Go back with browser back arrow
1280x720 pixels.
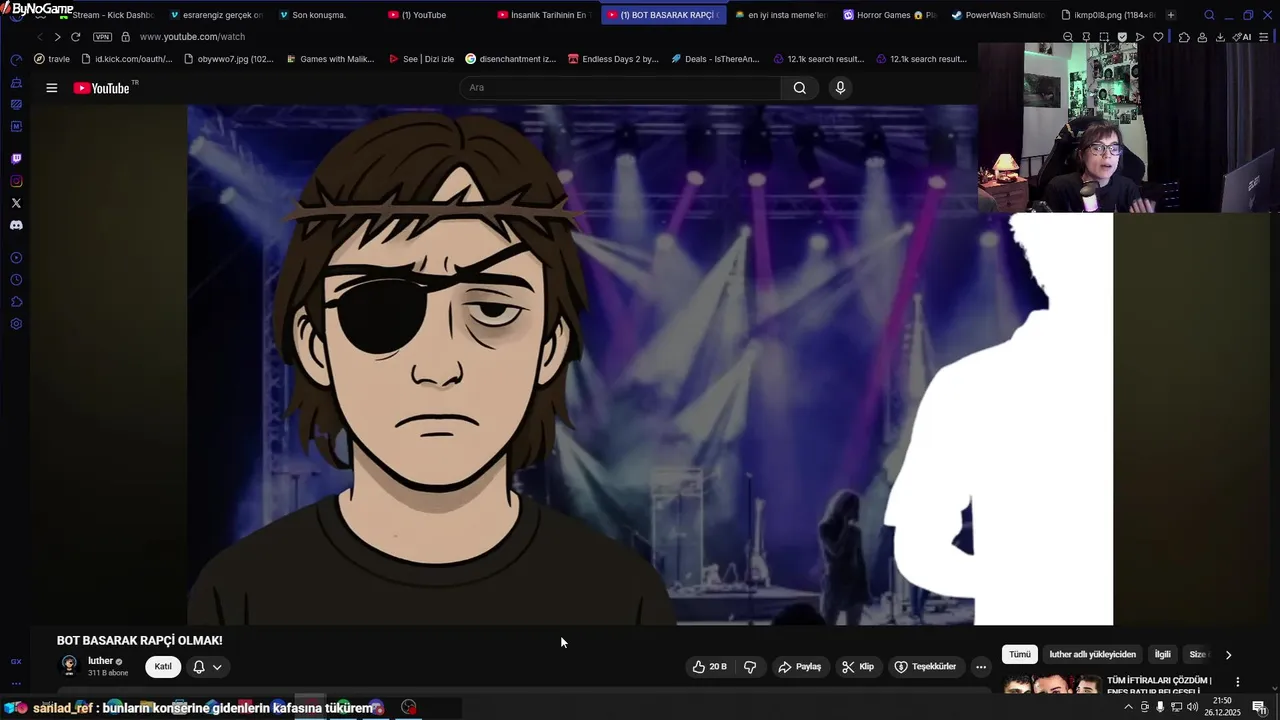[x=40, y=37]
